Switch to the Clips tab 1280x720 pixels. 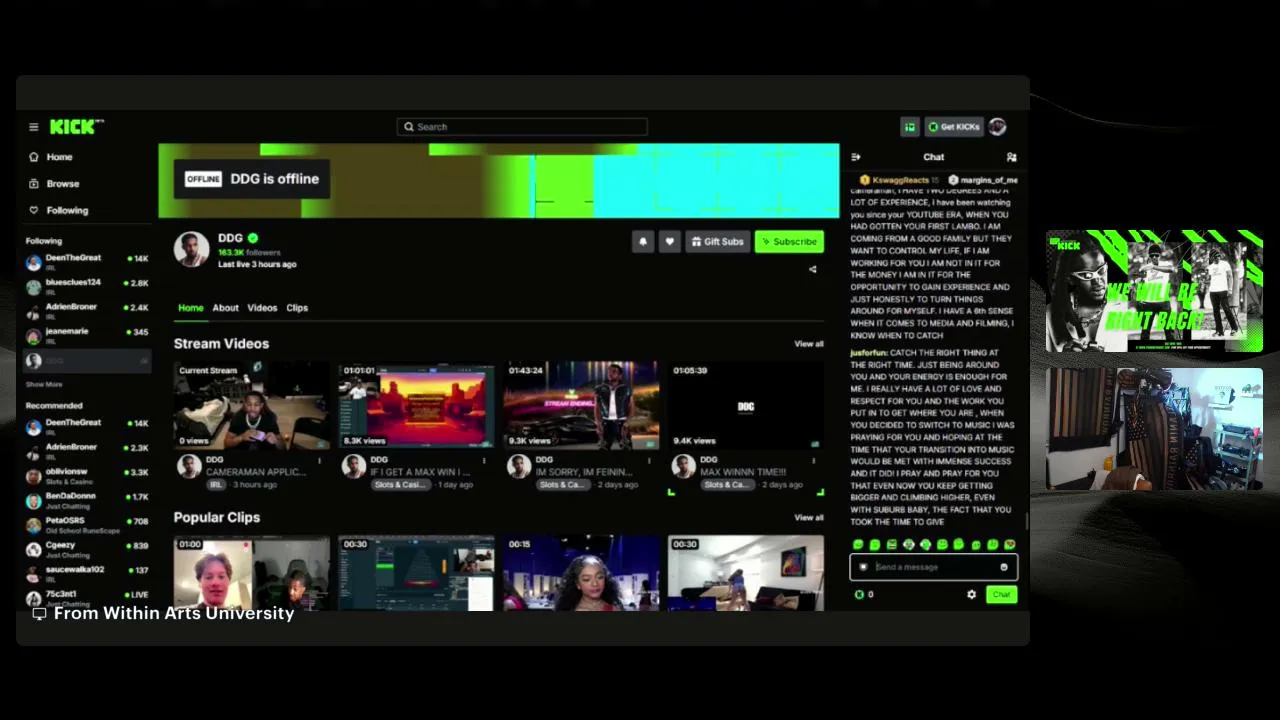pyautogui.click(x=297, y=308)
